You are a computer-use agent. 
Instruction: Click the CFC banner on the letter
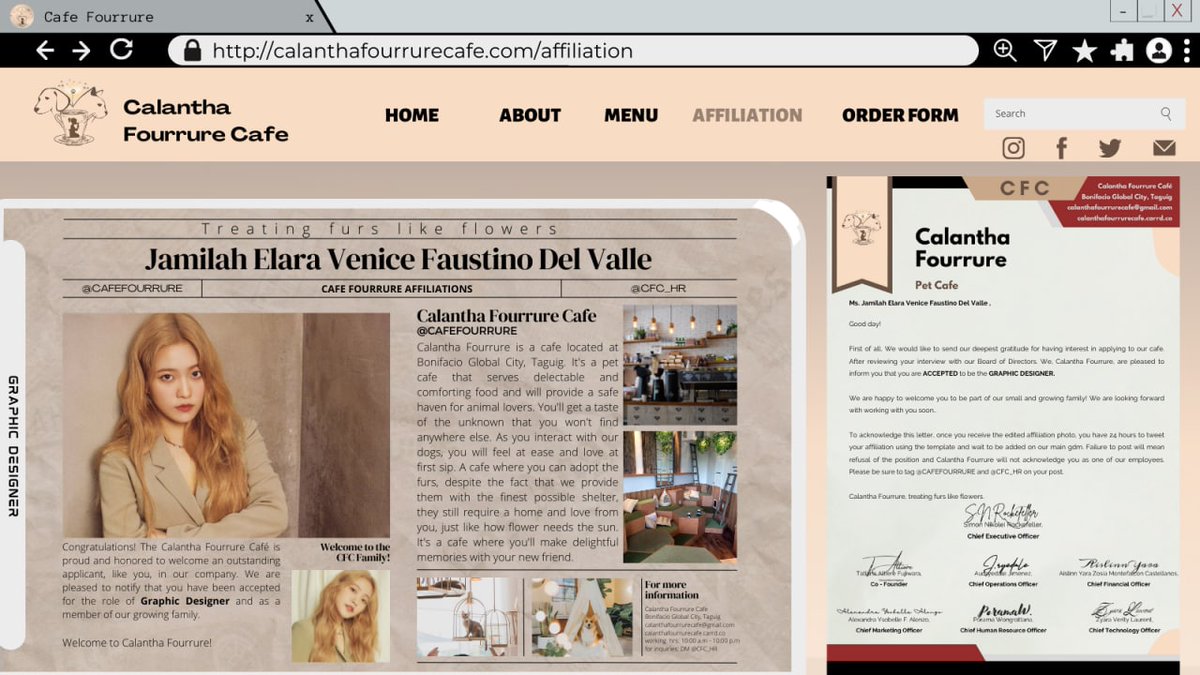pos(1025,188)
